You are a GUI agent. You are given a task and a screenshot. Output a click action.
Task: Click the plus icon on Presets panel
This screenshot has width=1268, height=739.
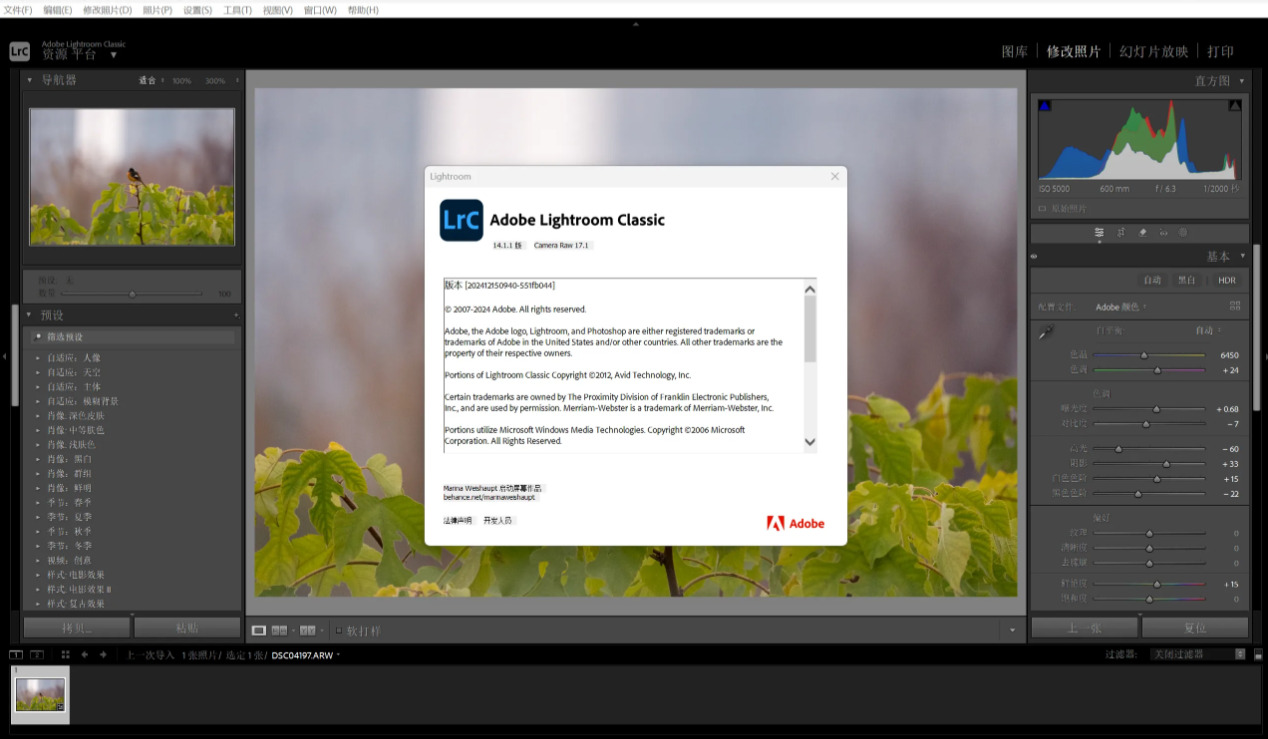[x=236, y=315]
